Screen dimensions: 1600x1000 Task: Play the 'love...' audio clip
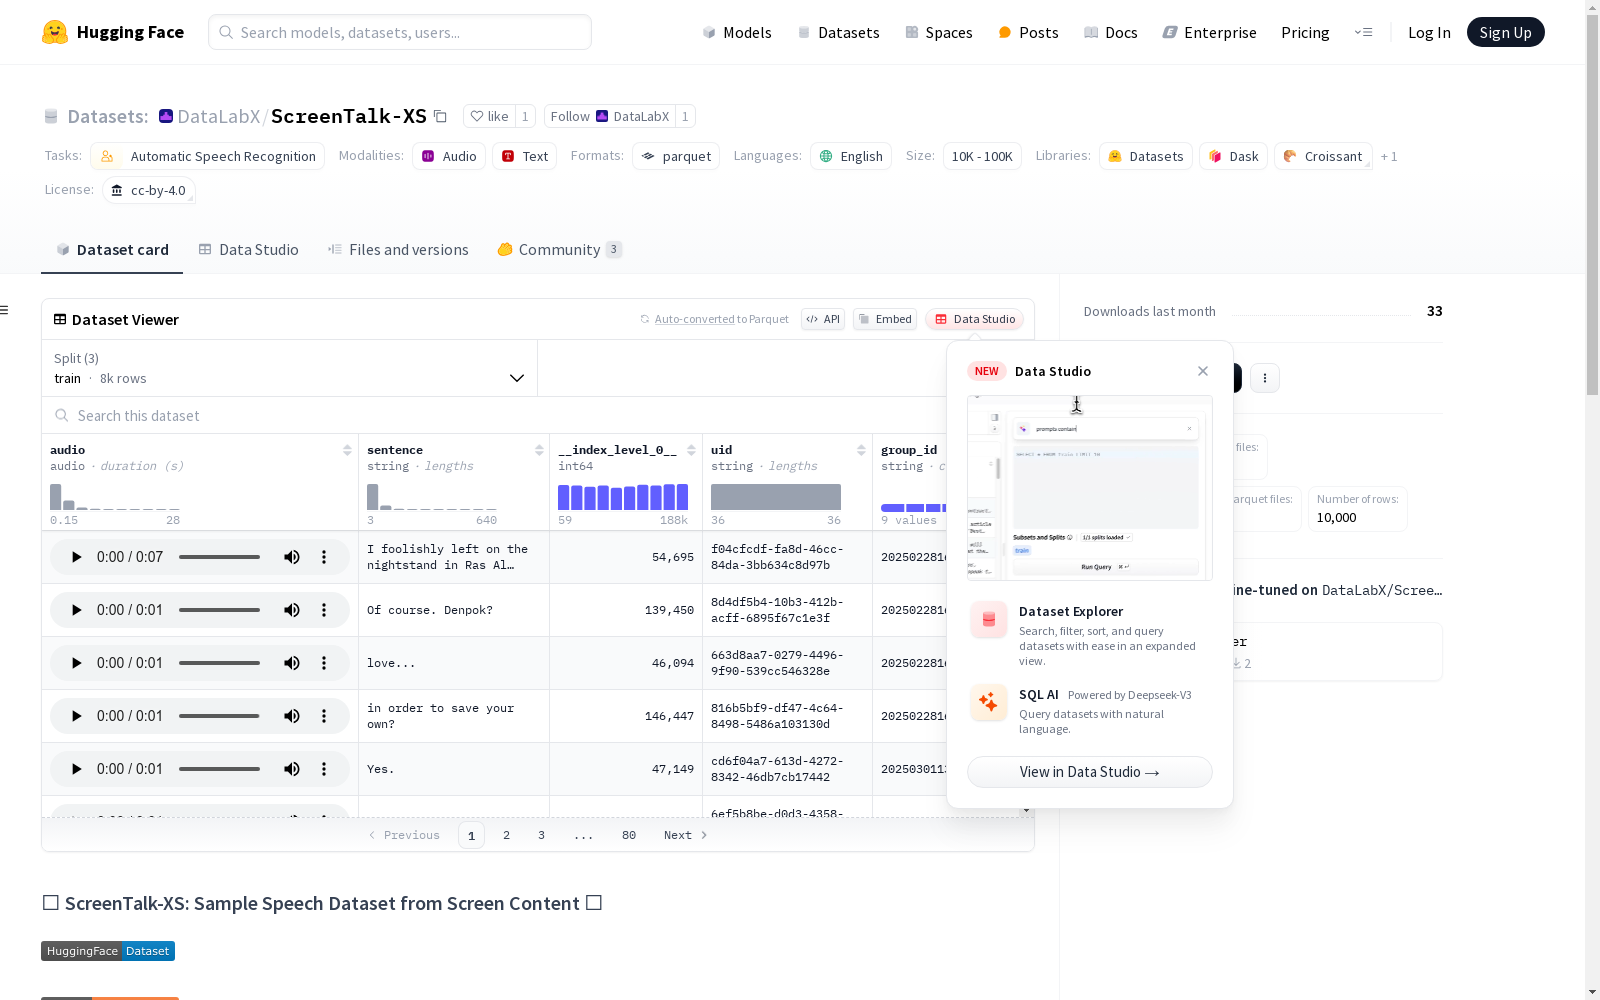(x=76, y=663)
